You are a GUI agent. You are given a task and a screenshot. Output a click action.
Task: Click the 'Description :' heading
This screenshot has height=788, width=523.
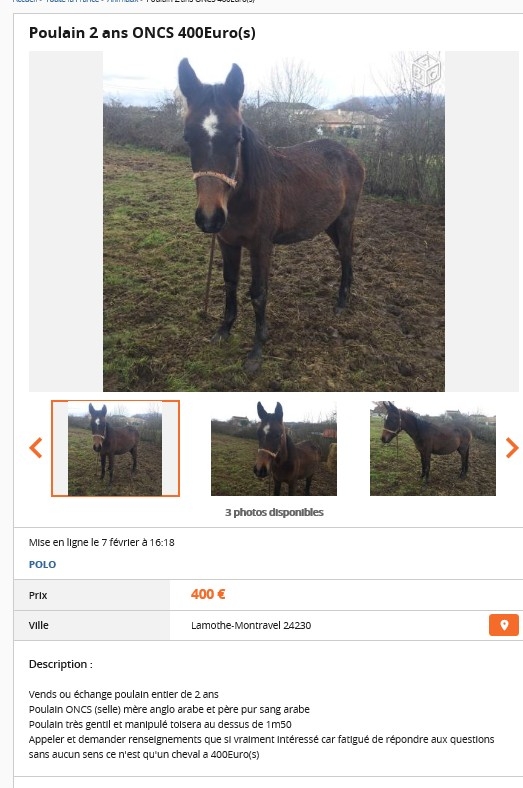click(61, 664)
